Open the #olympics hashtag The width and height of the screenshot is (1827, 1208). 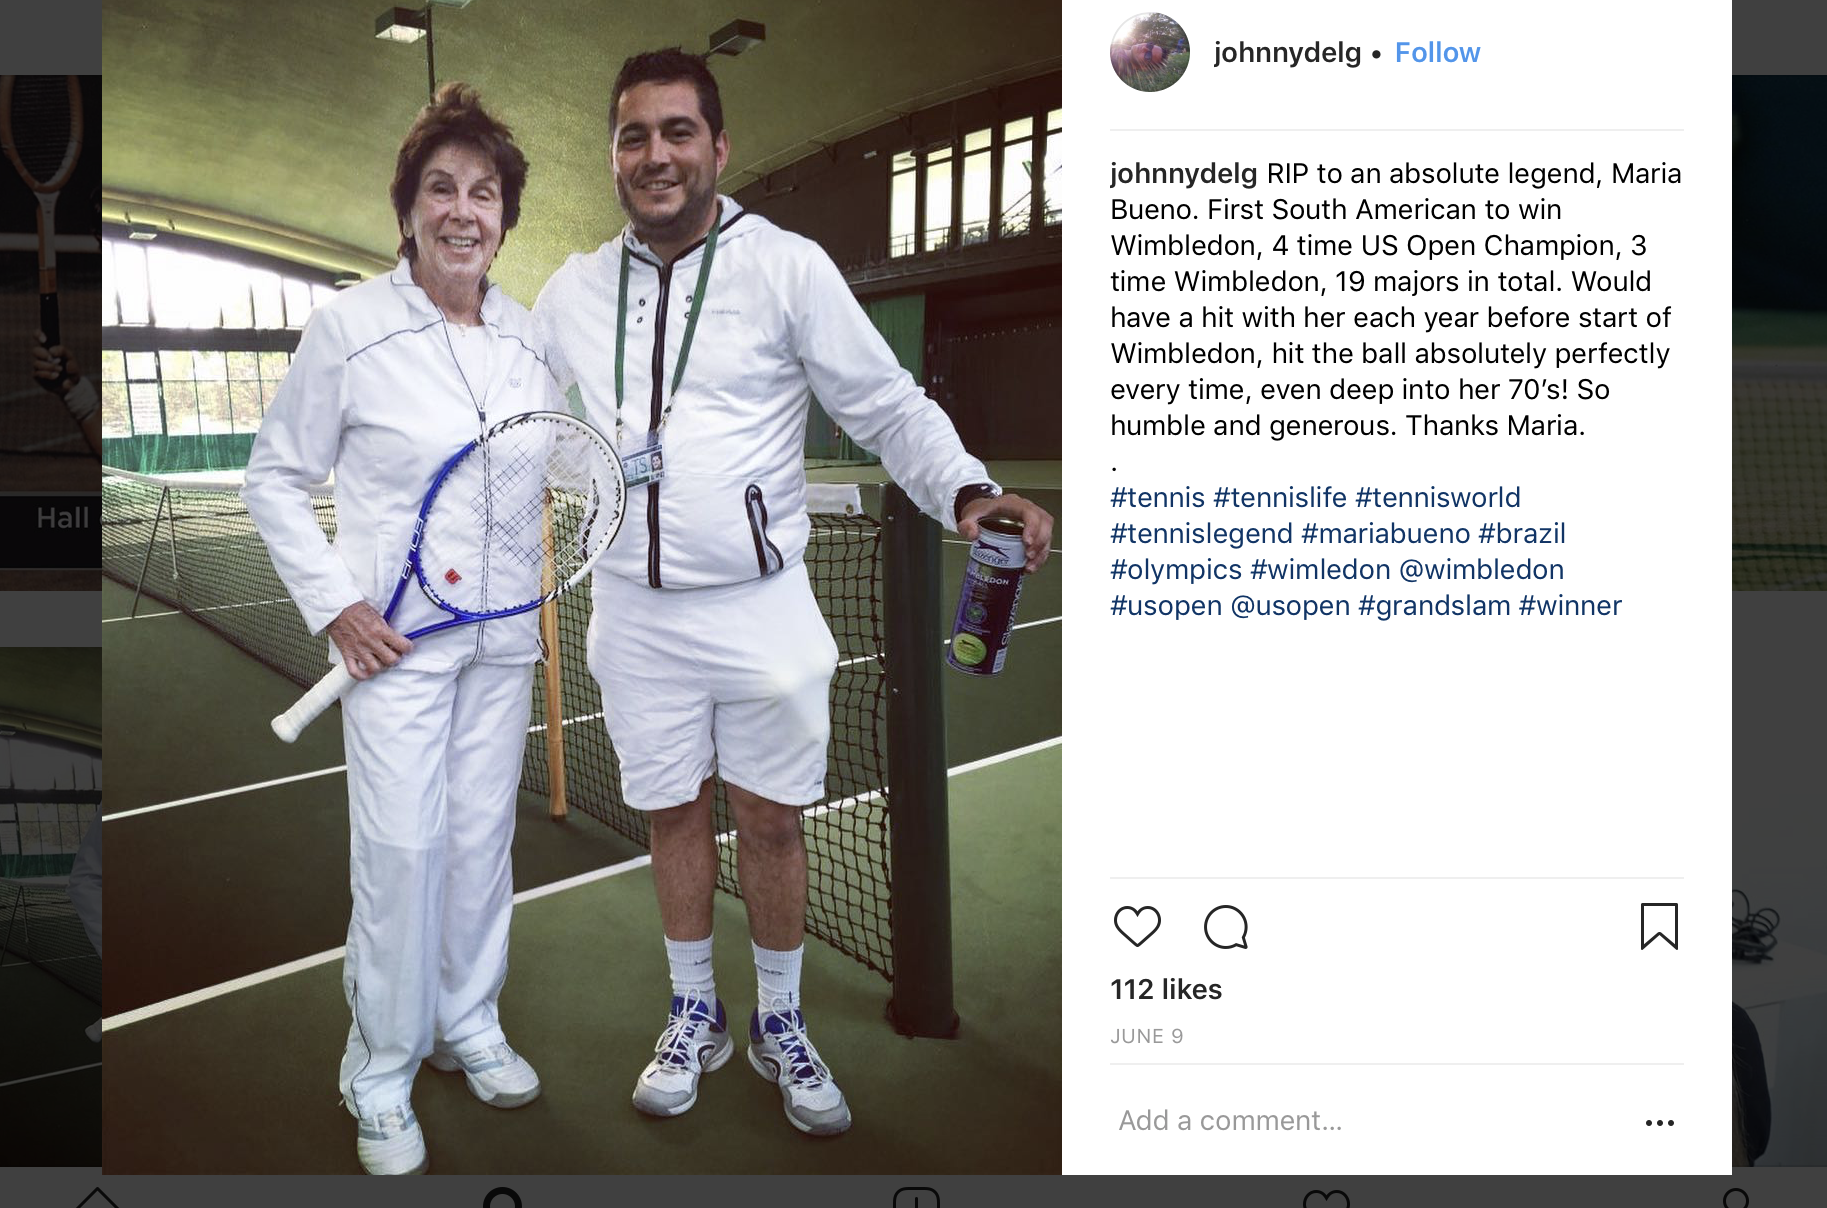(1176, 570)
